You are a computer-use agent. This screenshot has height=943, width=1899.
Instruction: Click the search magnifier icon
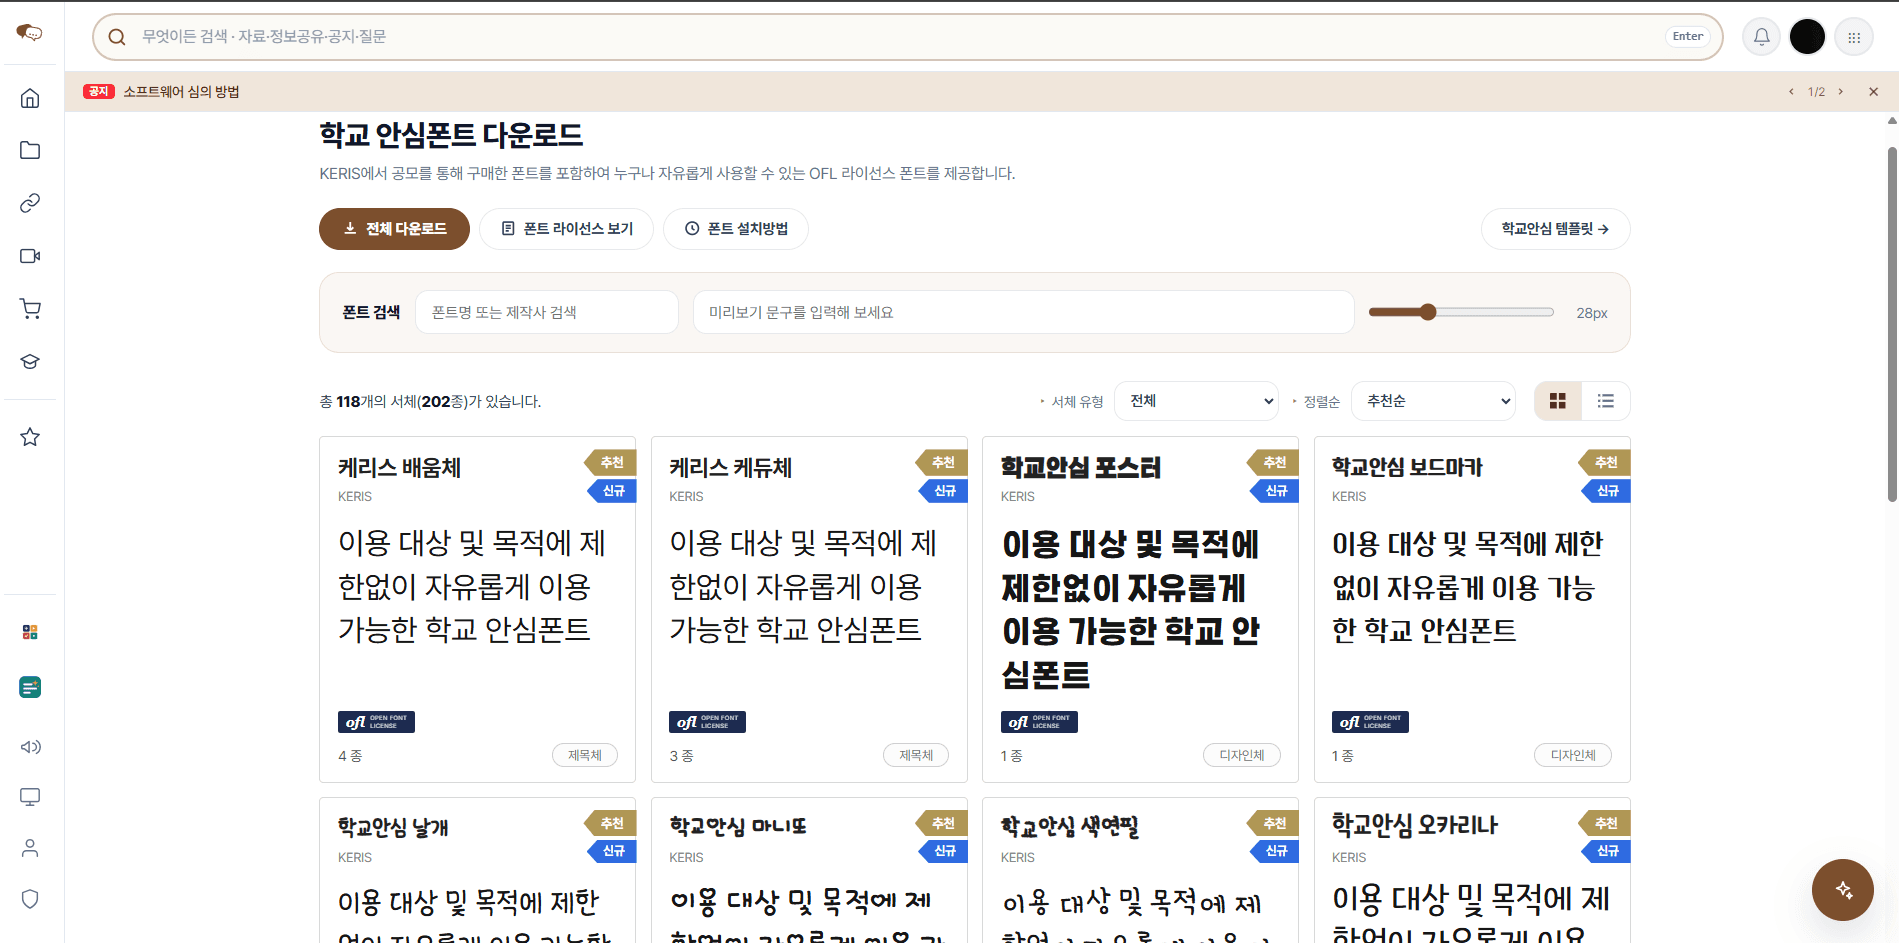117,37
